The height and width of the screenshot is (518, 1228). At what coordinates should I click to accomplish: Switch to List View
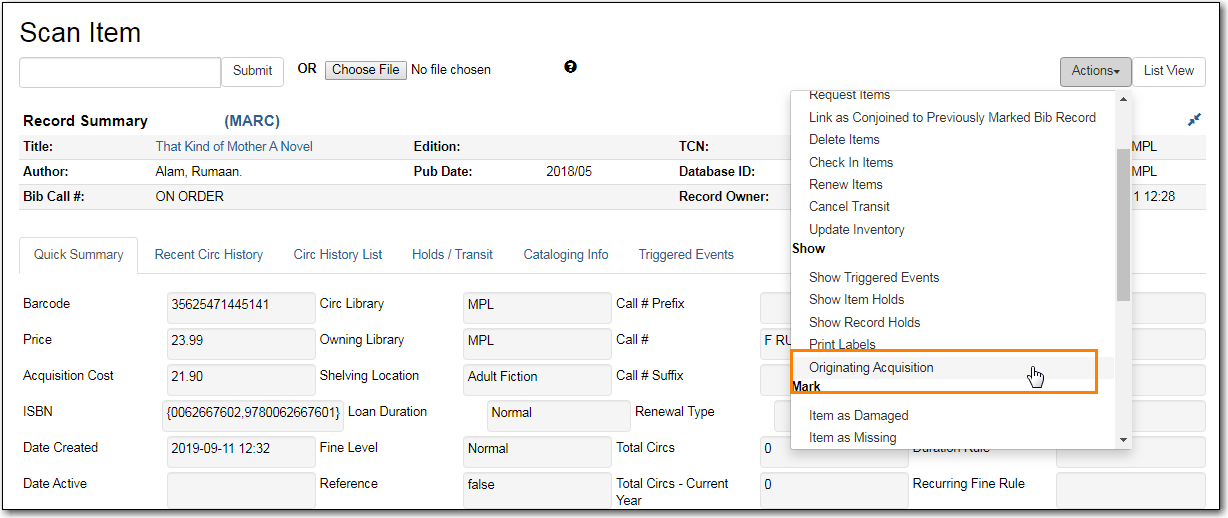1168,71
